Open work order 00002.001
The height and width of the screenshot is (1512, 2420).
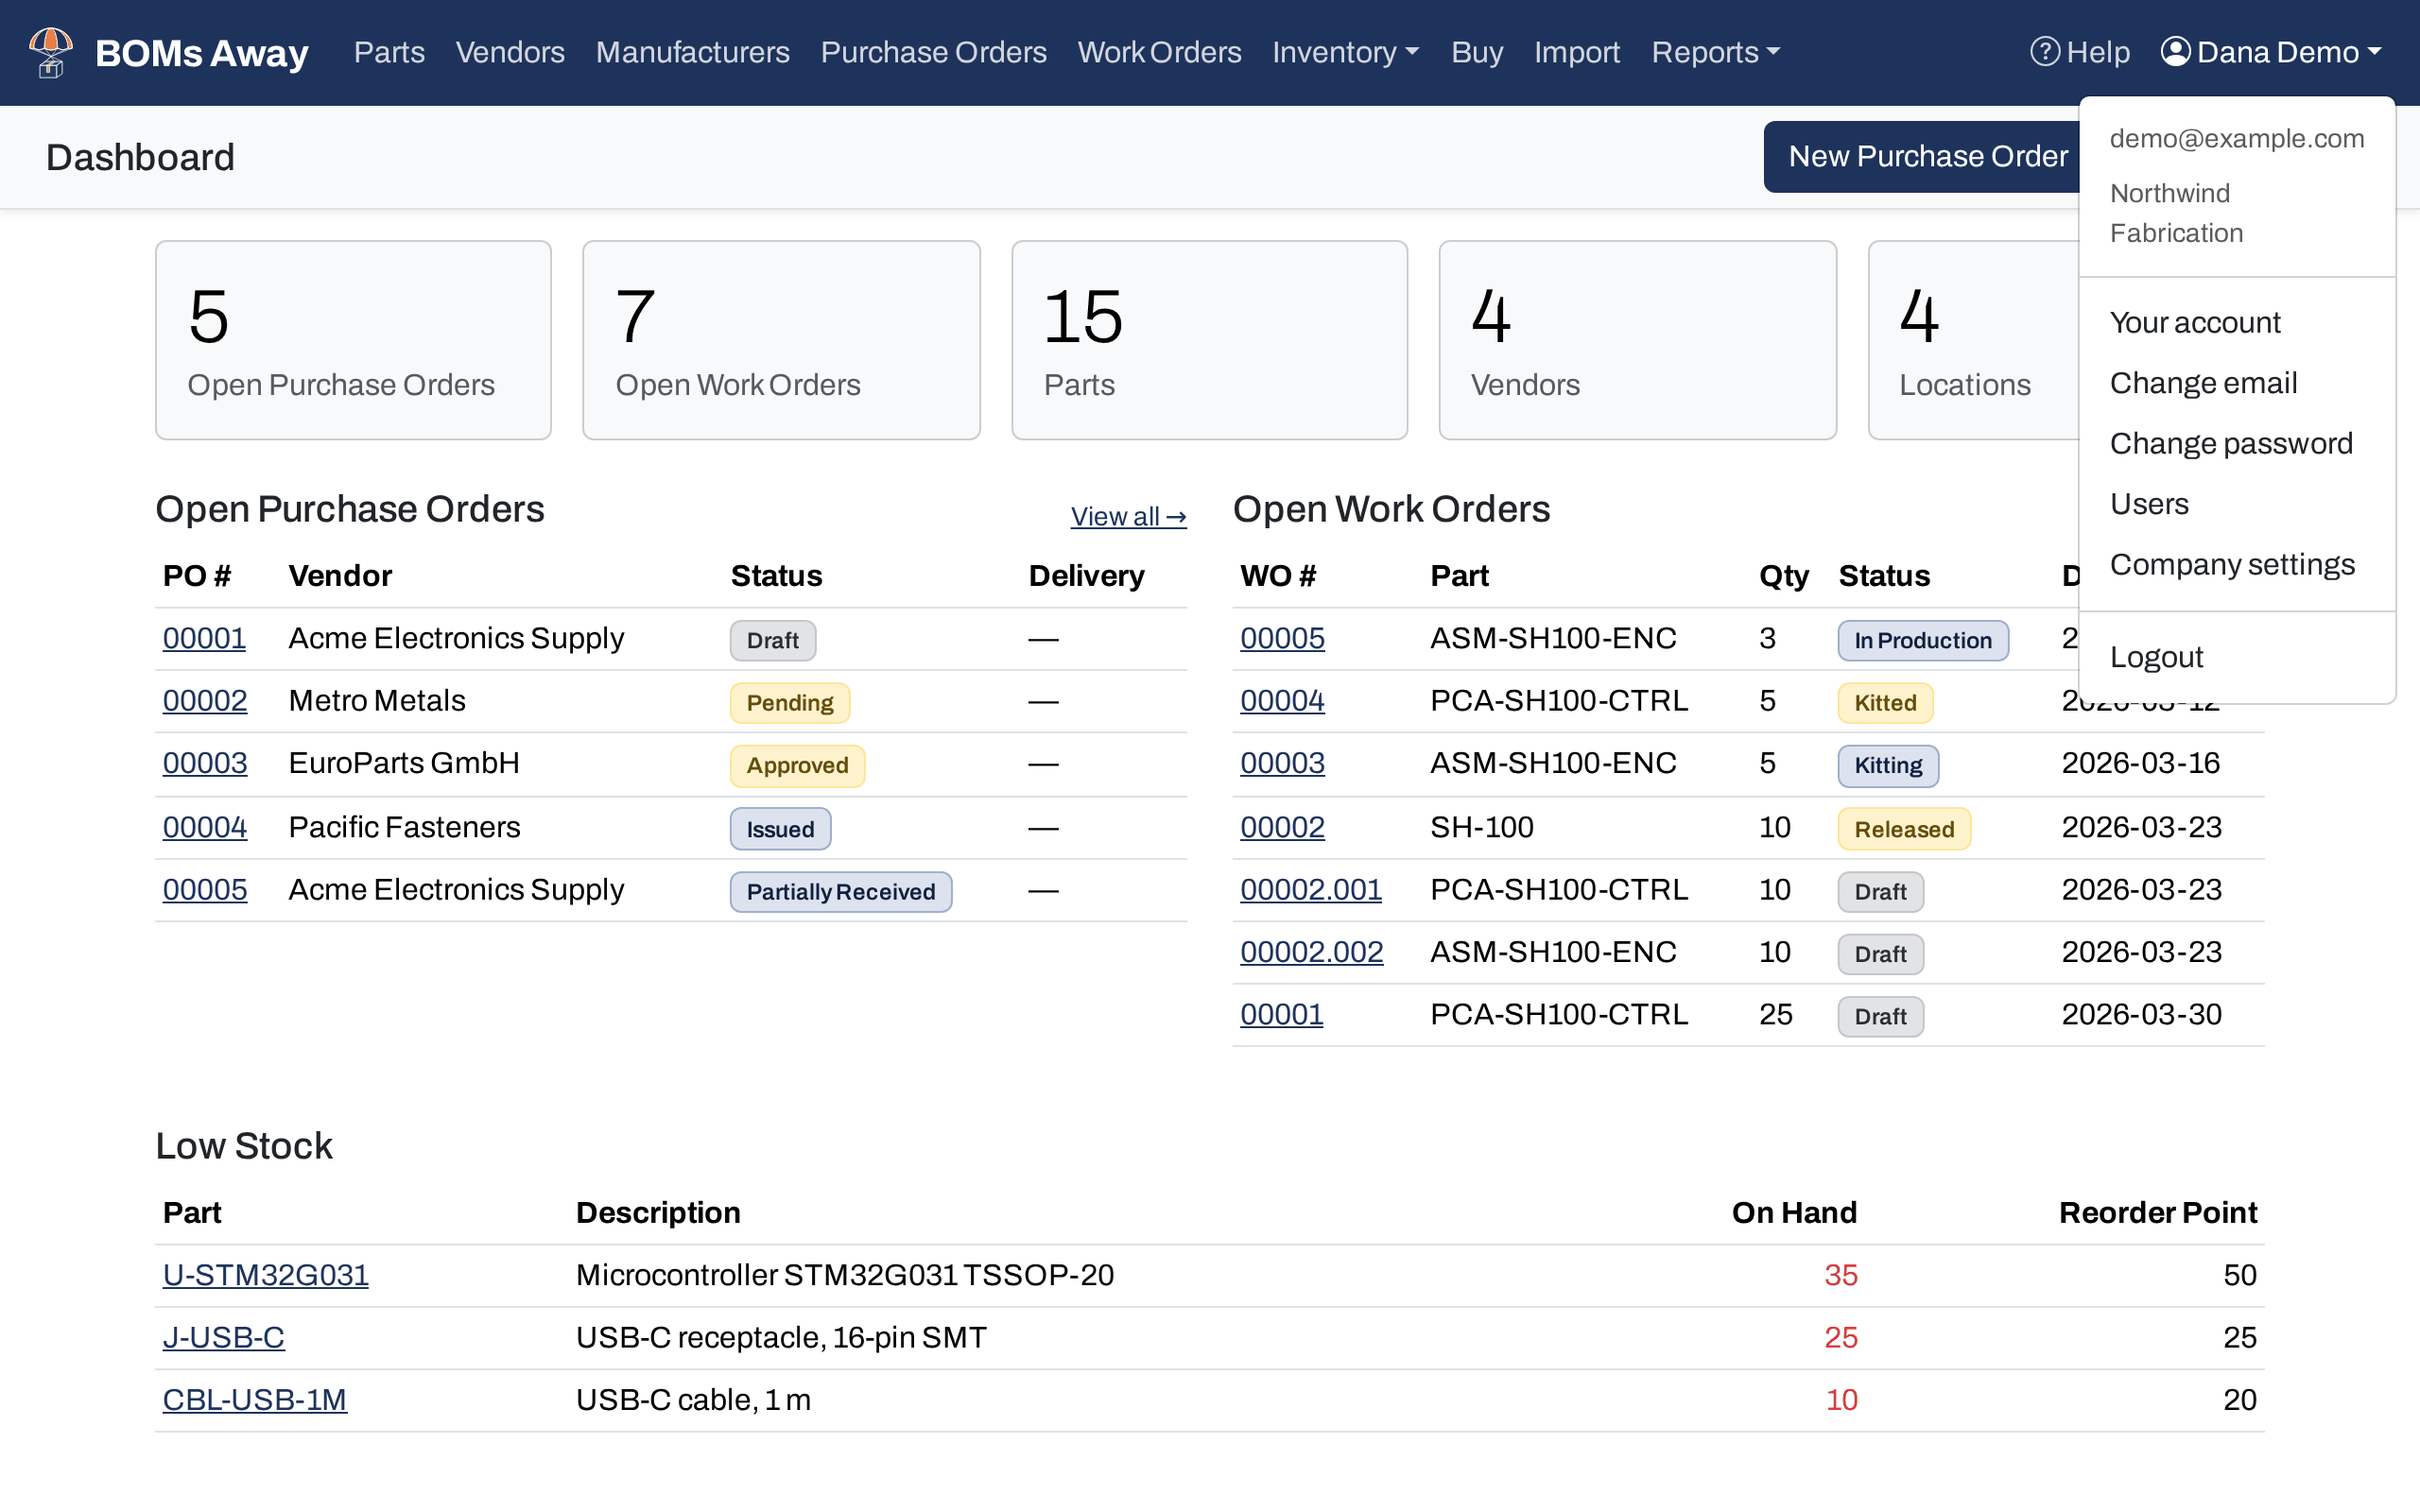pos(1311,889)
